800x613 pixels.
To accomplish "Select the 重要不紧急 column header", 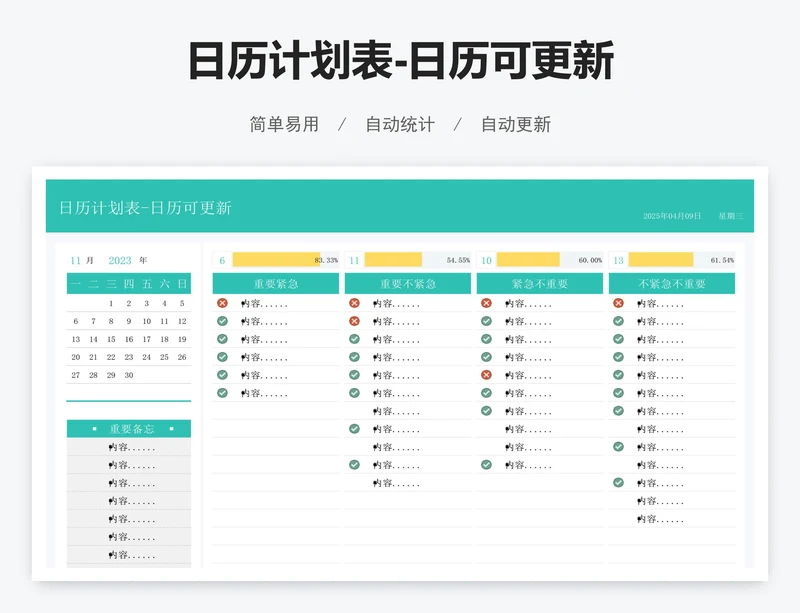I will point(408,283).
